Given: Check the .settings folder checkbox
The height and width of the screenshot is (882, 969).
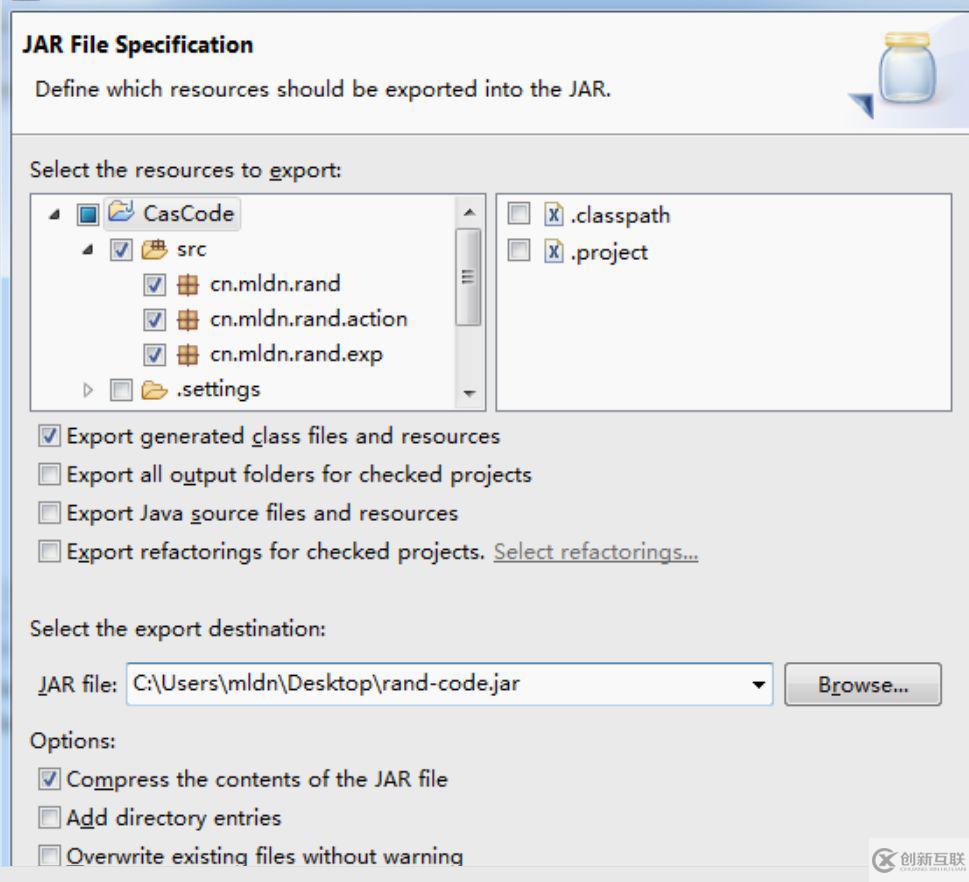Looking at the screenshot, I should click(121, 391).
